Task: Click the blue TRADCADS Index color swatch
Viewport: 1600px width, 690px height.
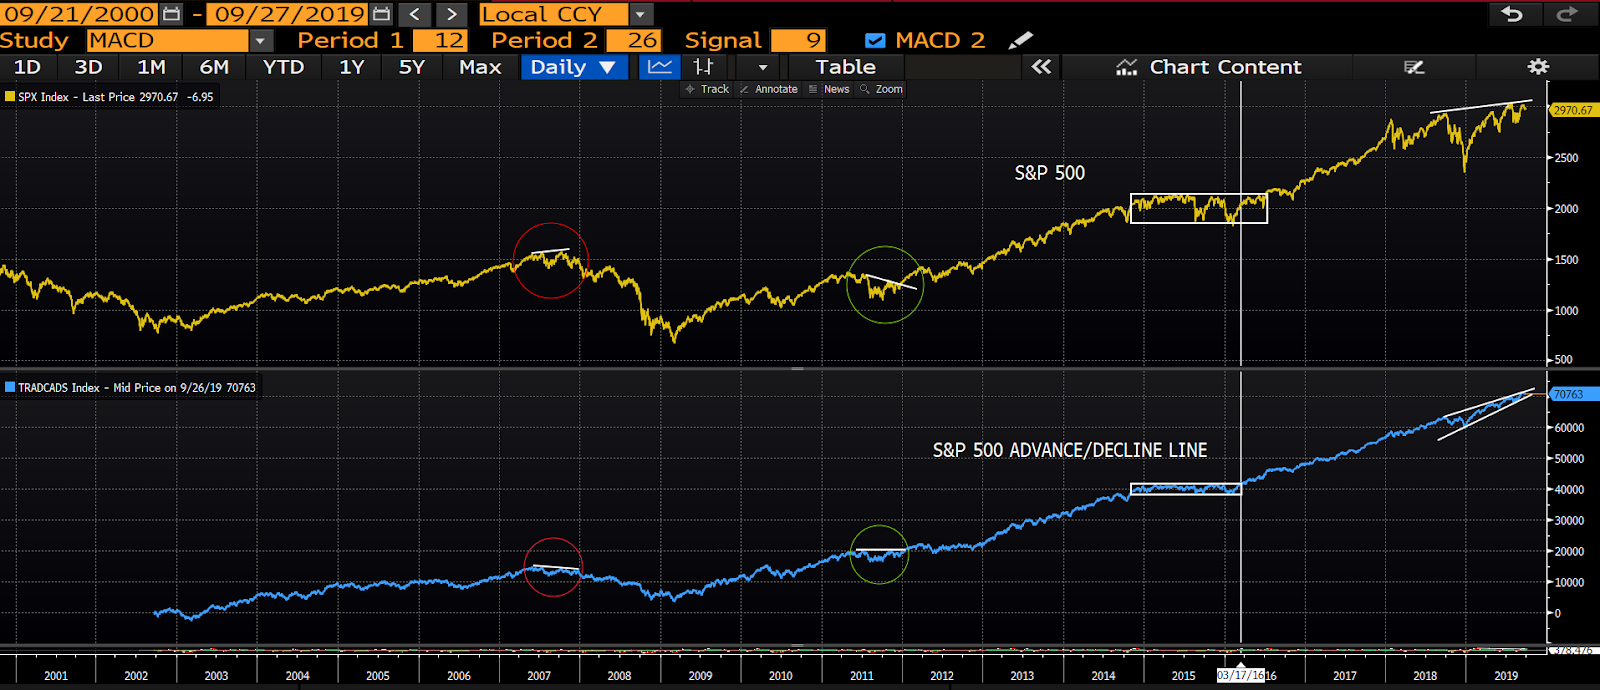Action: point(9,387)
